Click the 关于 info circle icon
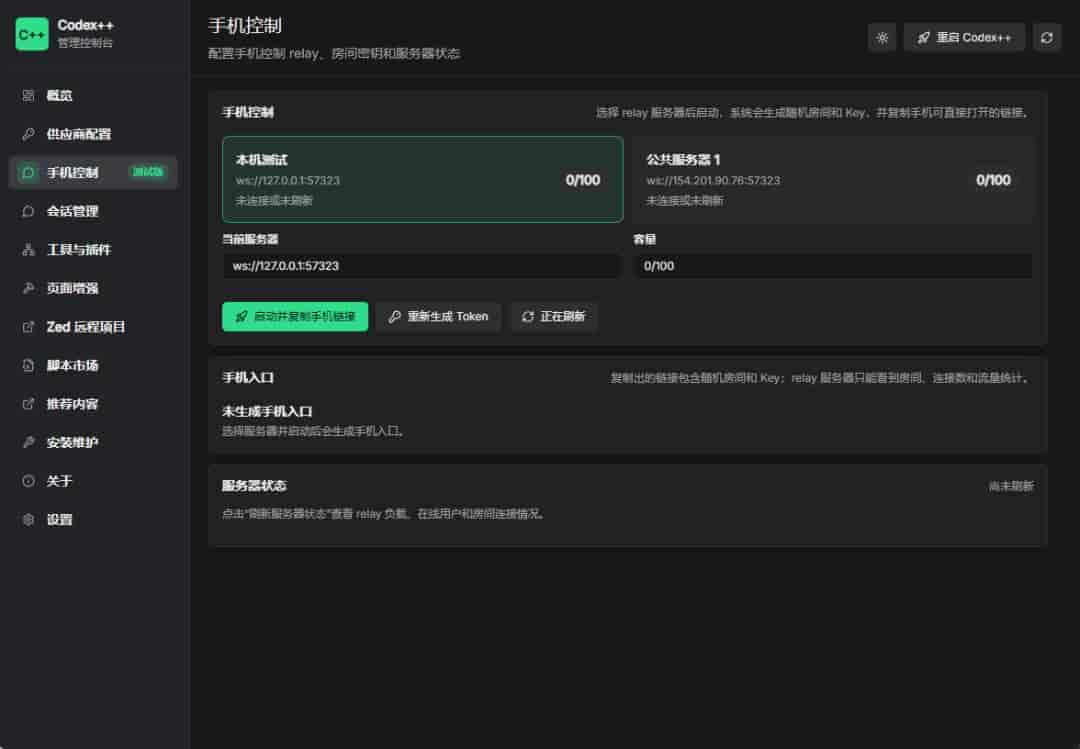1080x749 pixels. click(x=28, y=482)
